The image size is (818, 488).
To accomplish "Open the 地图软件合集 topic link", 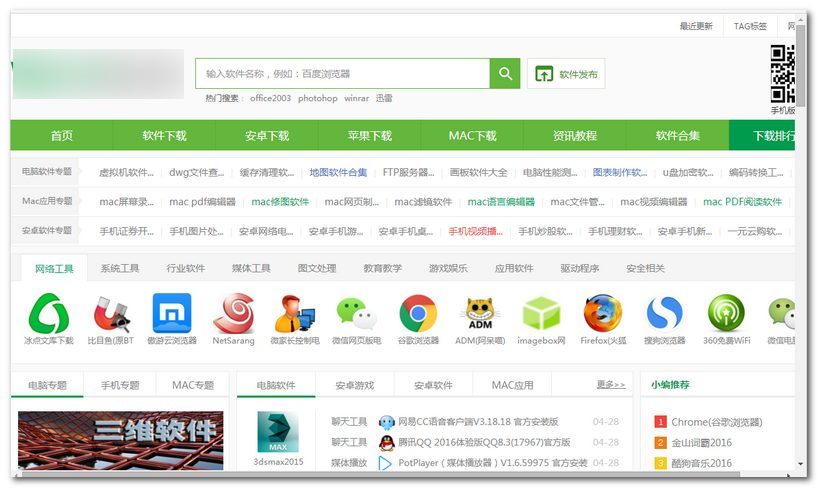I will [x=338, y=172].
